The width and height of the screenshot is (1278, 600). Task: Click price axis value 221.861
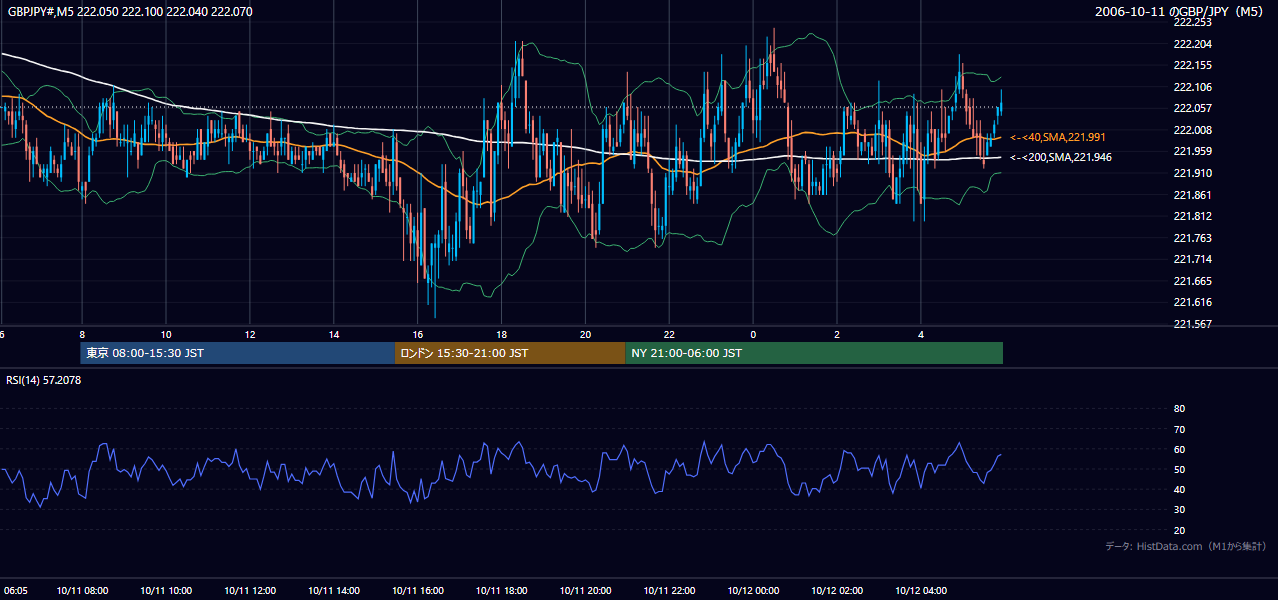(1192, 195)
